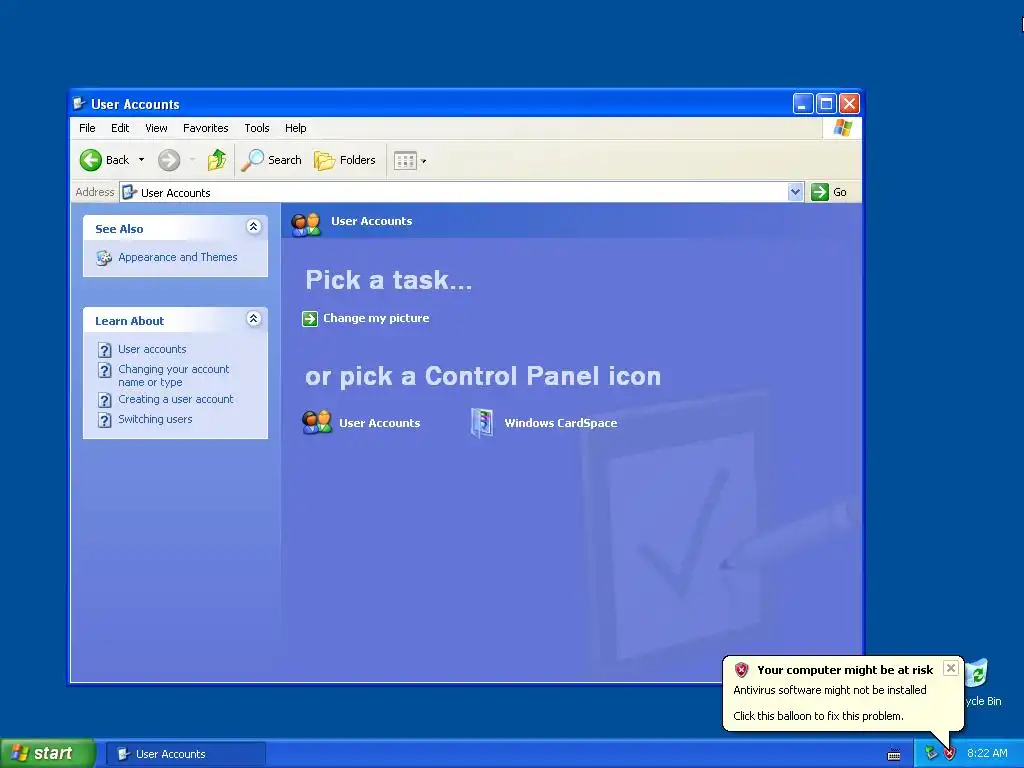This screenshot has height=768, width=1024.
Task: Open the File menu
Action: click(87, 128)
